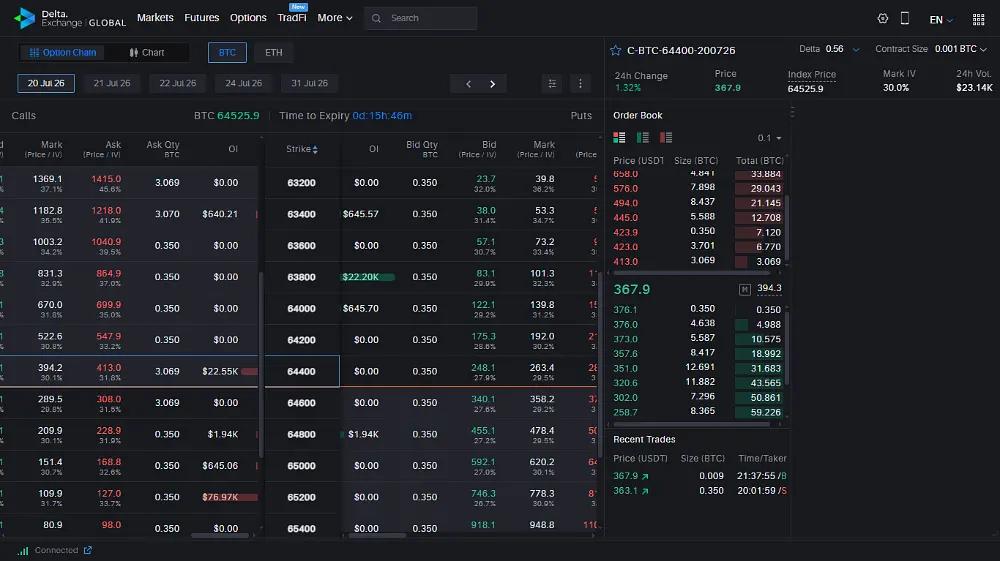Screen dimensions: 1000x561
Task: Show the asks-only order book view icon
Action: (x=666, y=138)
